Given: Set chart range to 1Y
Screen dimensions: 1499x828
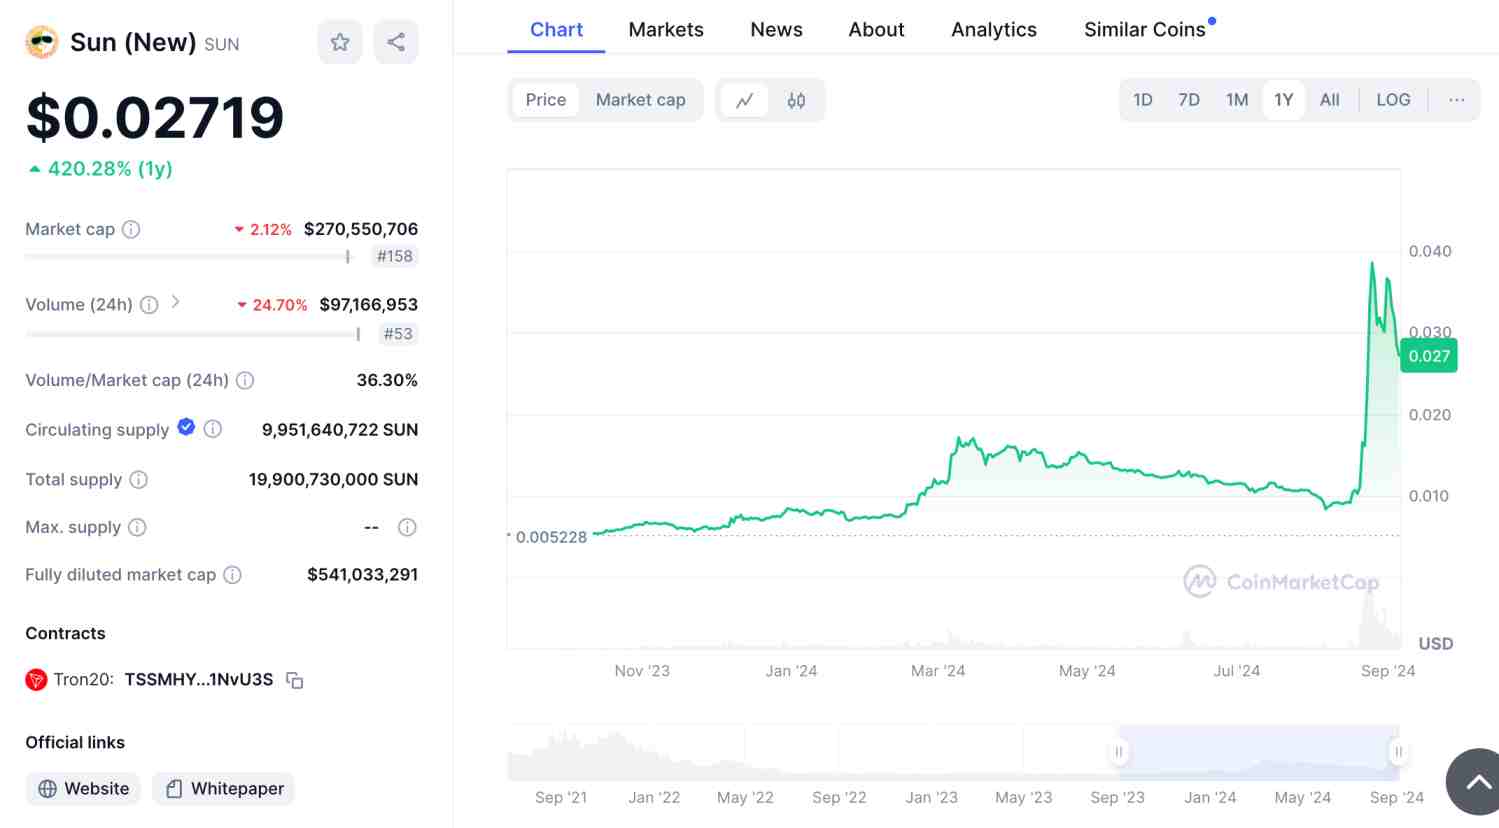Looking at the screenshot, I should (1284, 100).
